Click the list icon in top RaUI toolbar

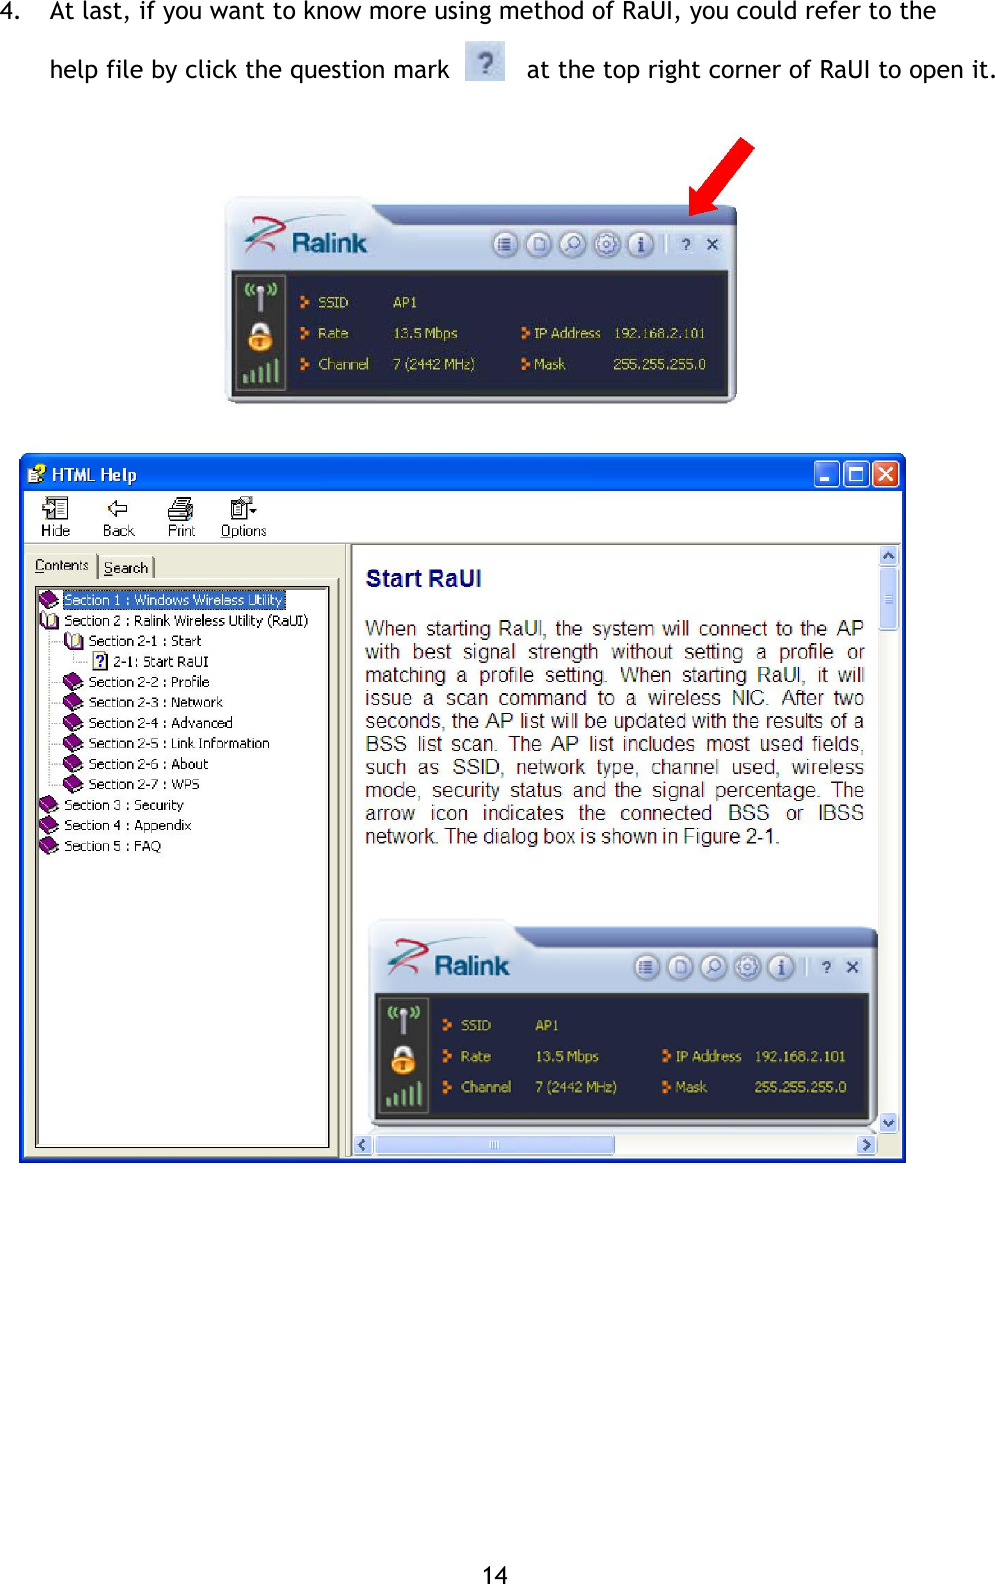pos(505,244)
